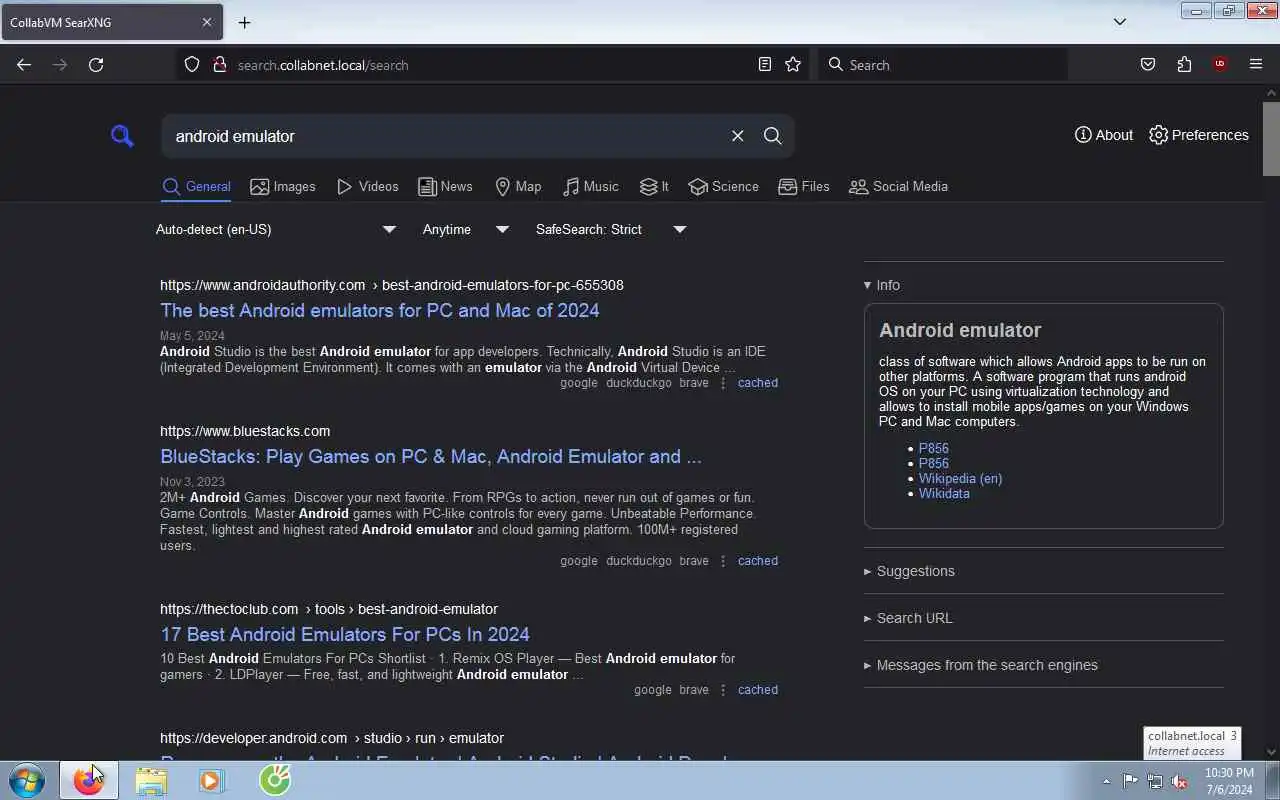This screenshot has width=1280, height=800.
Task: Open Firefox application menu
Action: click(1256, 65)
